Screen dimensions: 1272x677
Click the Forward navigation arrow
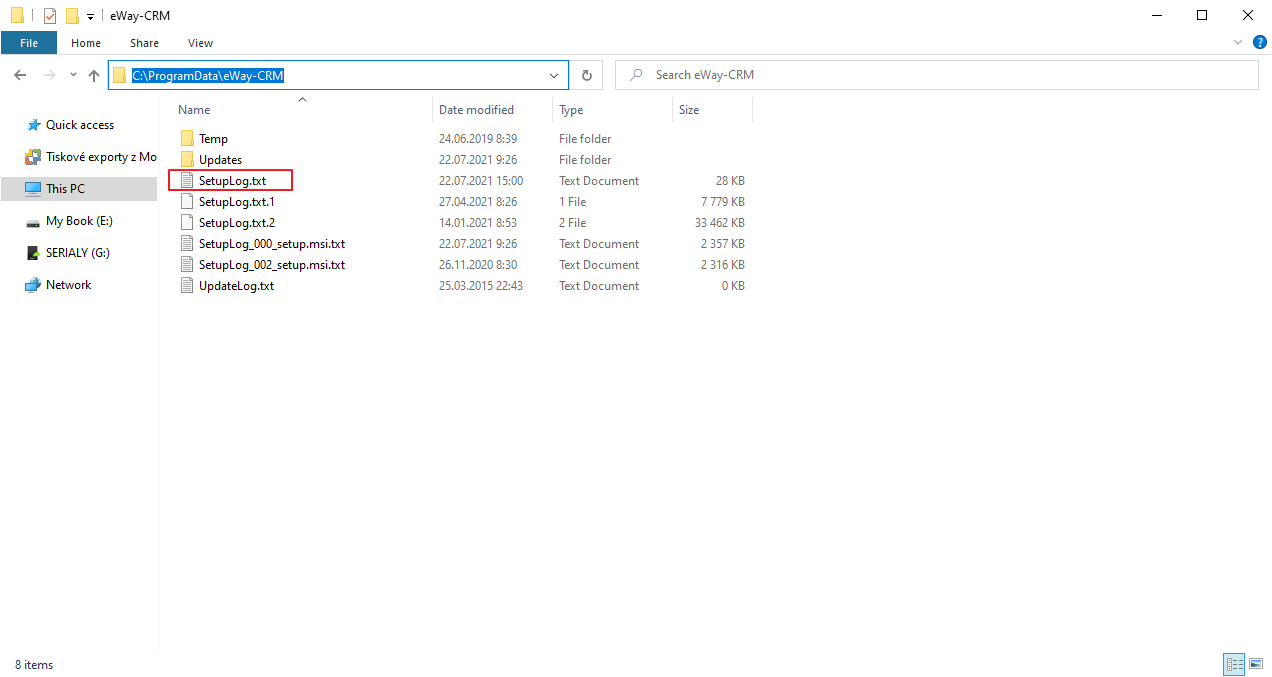[x=49, y=75]
